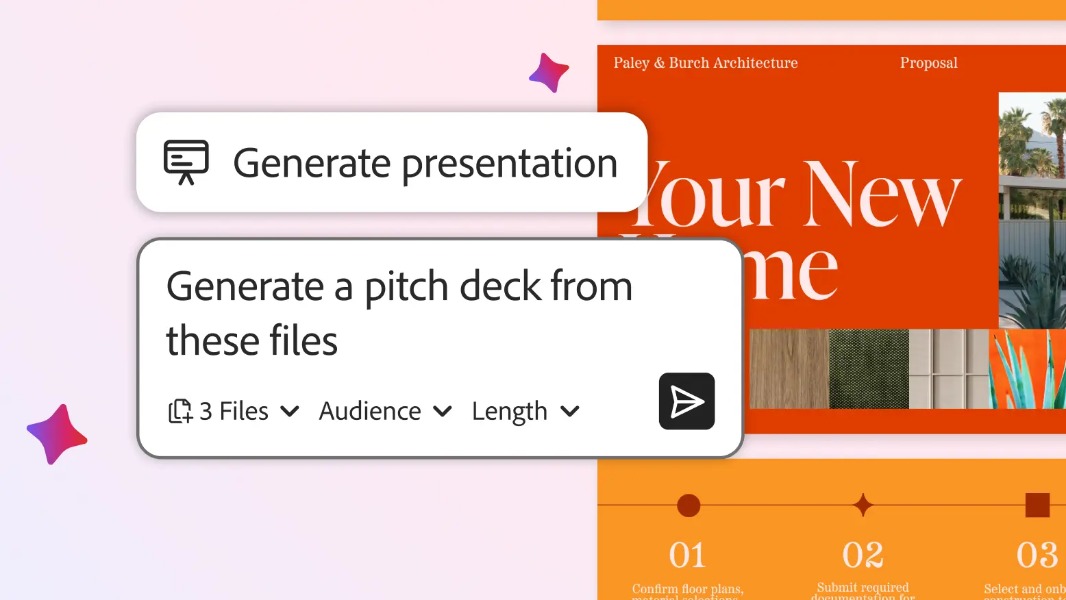Select the circle marker above step 01
The width and height of the screenshot is (1066, 600).
[x=688, y=505]
